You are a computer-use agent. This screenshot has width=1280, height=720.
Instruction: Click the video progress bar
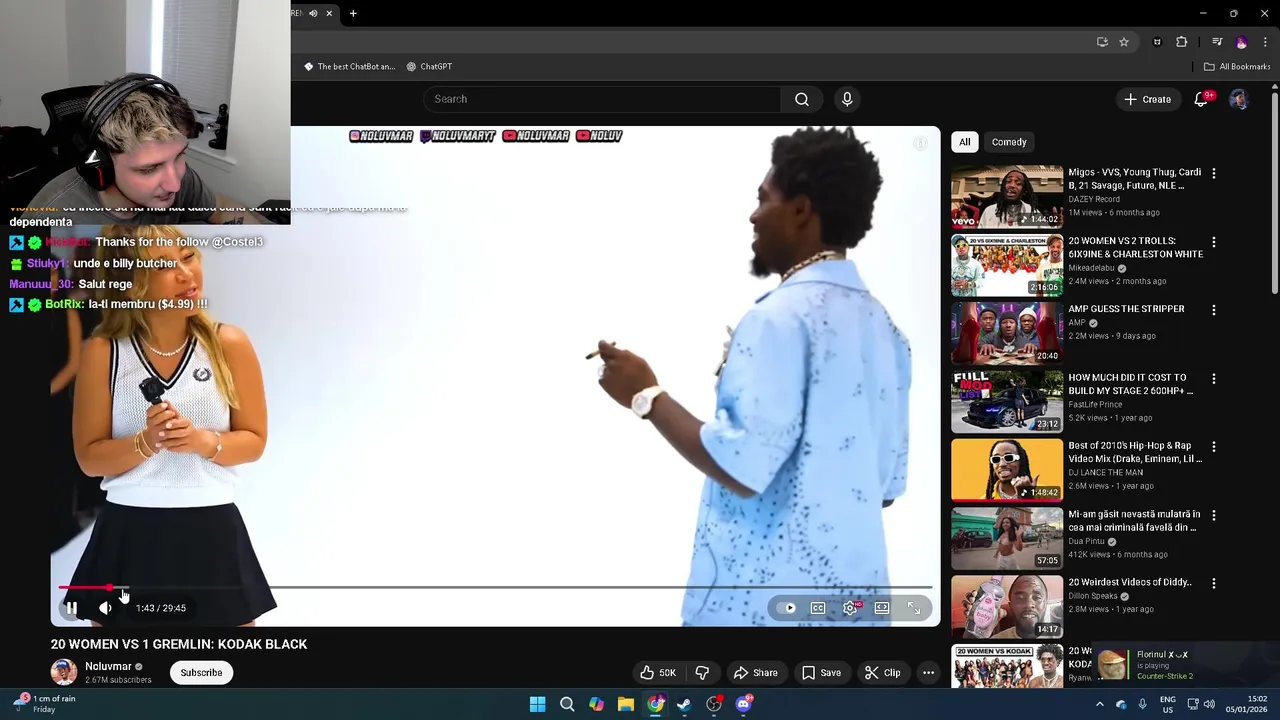(495, 588)
